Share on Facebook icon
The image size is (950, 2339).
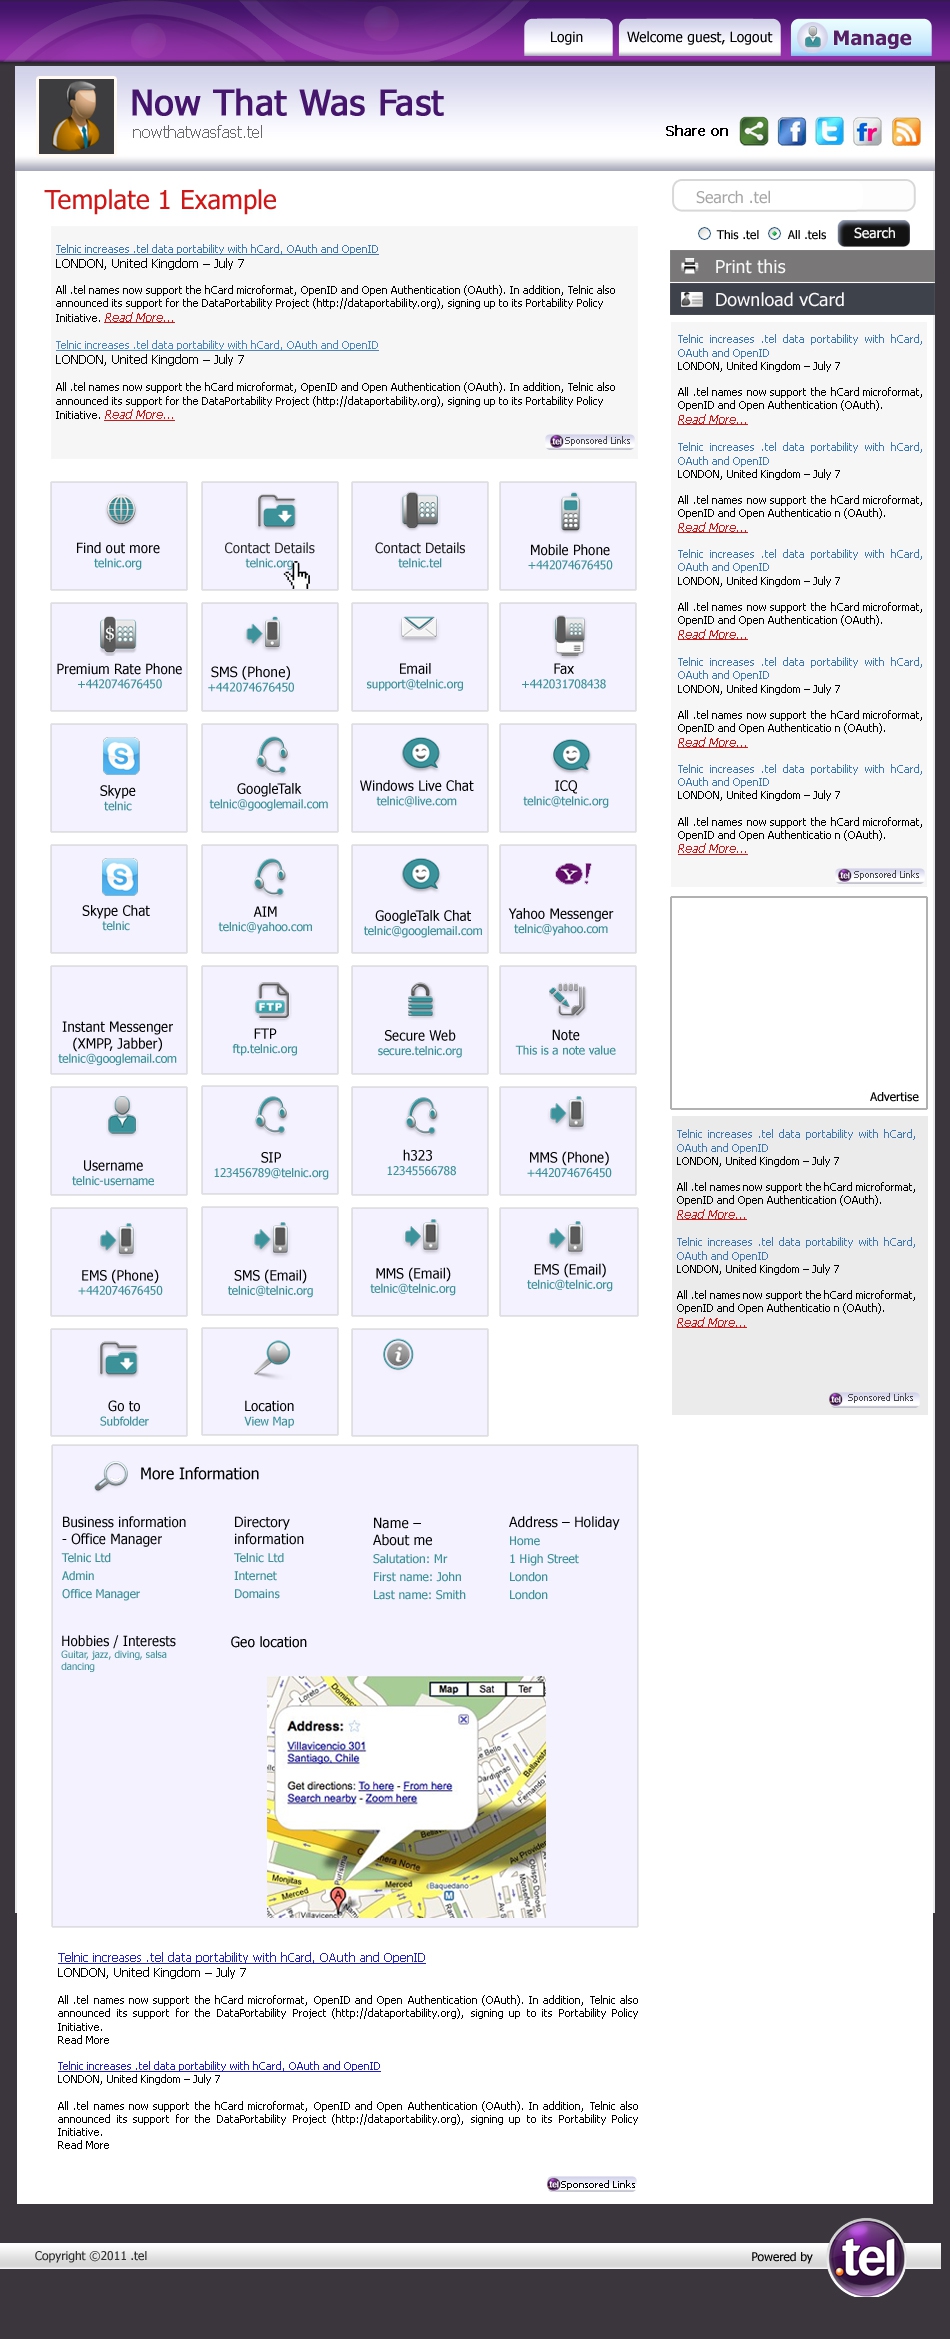click(792, 131)
